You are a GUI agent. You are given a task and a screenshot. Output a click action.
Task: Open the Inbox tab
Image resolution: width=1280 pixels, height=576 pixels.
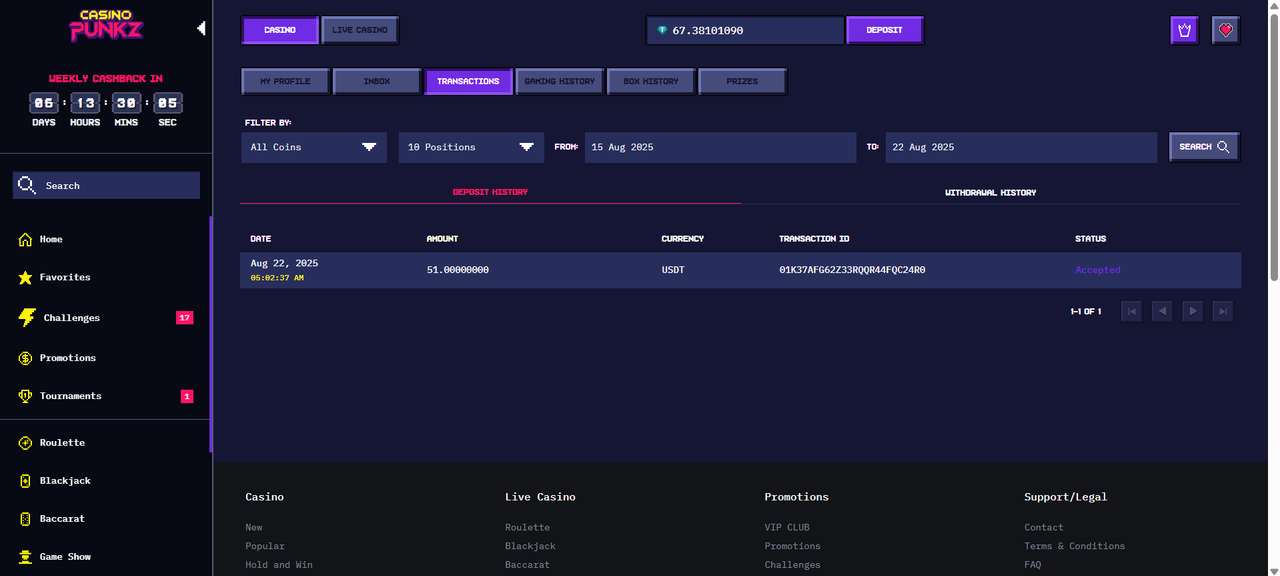pyautogui.click(x=377, y=81)
